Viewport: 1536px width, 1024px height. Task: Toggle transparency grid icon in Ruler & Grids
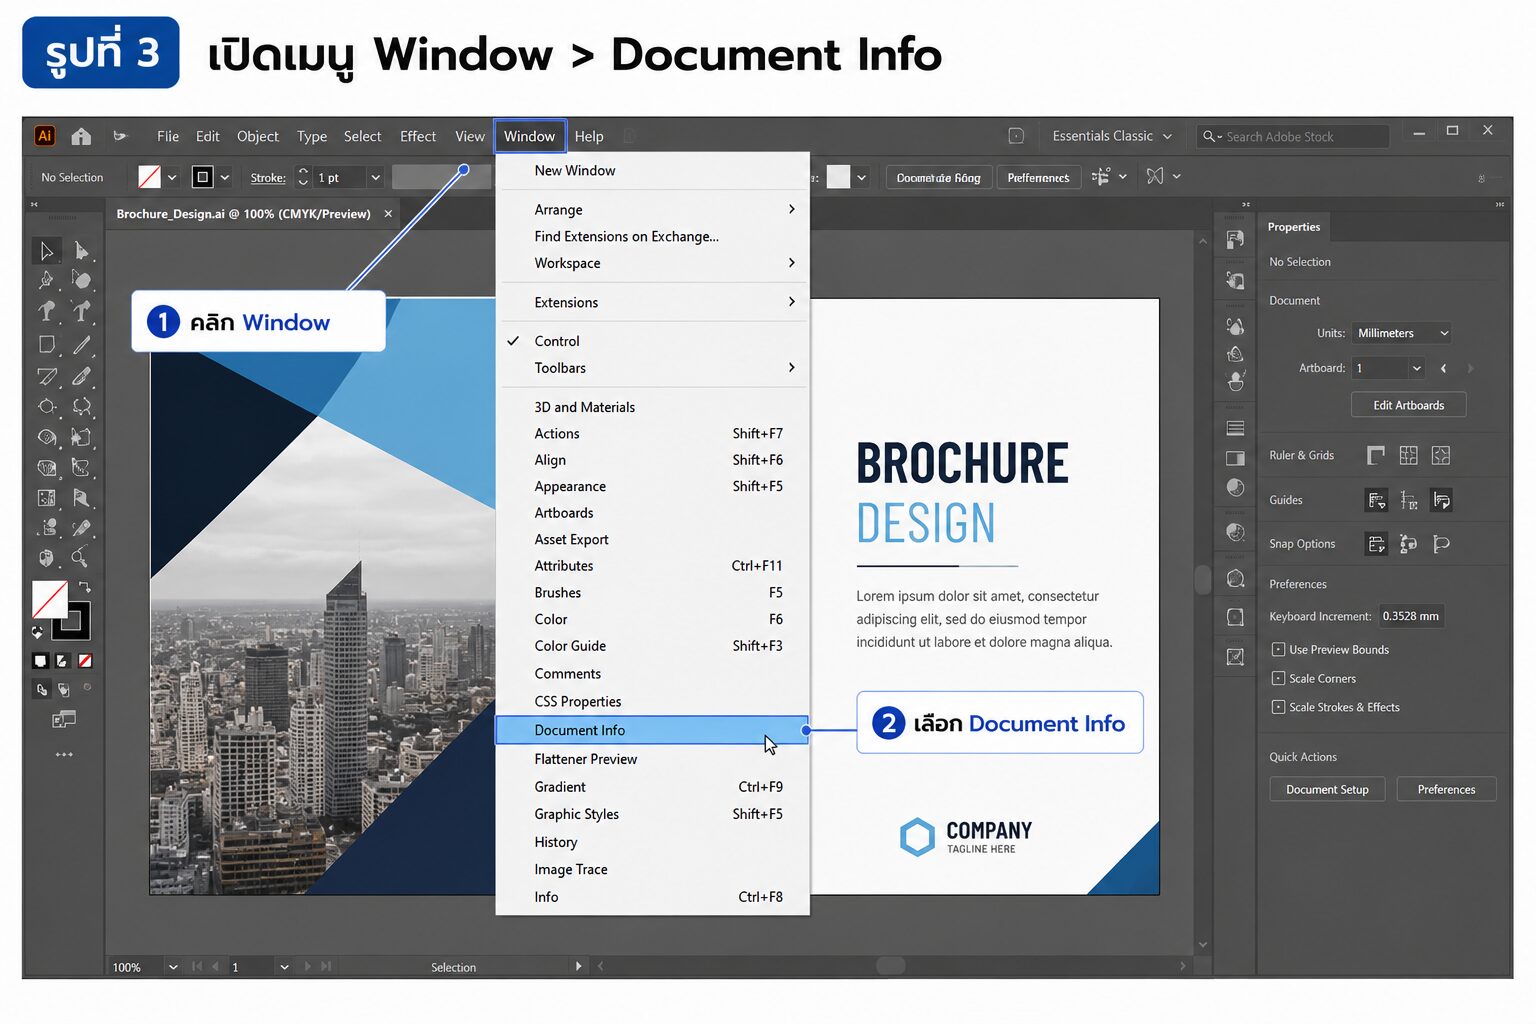1440,456
